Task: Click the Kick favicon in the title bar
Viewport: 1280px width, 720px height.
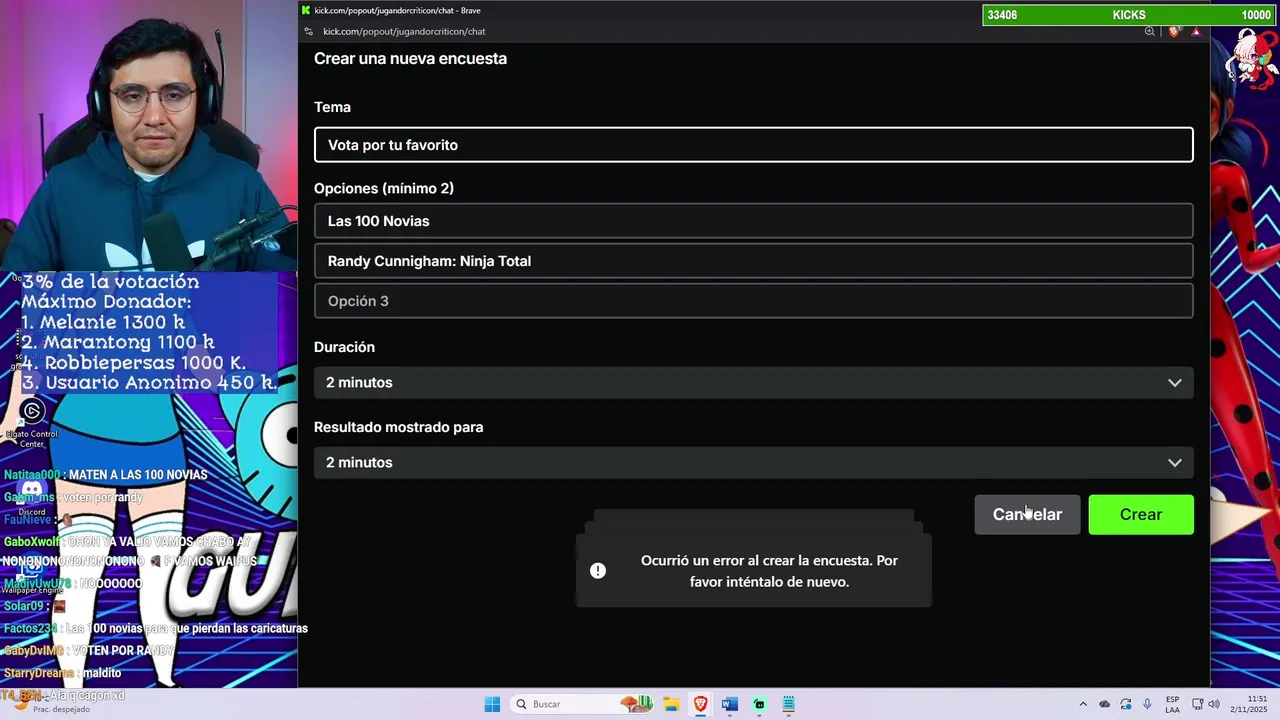Action: pos(306,10)
